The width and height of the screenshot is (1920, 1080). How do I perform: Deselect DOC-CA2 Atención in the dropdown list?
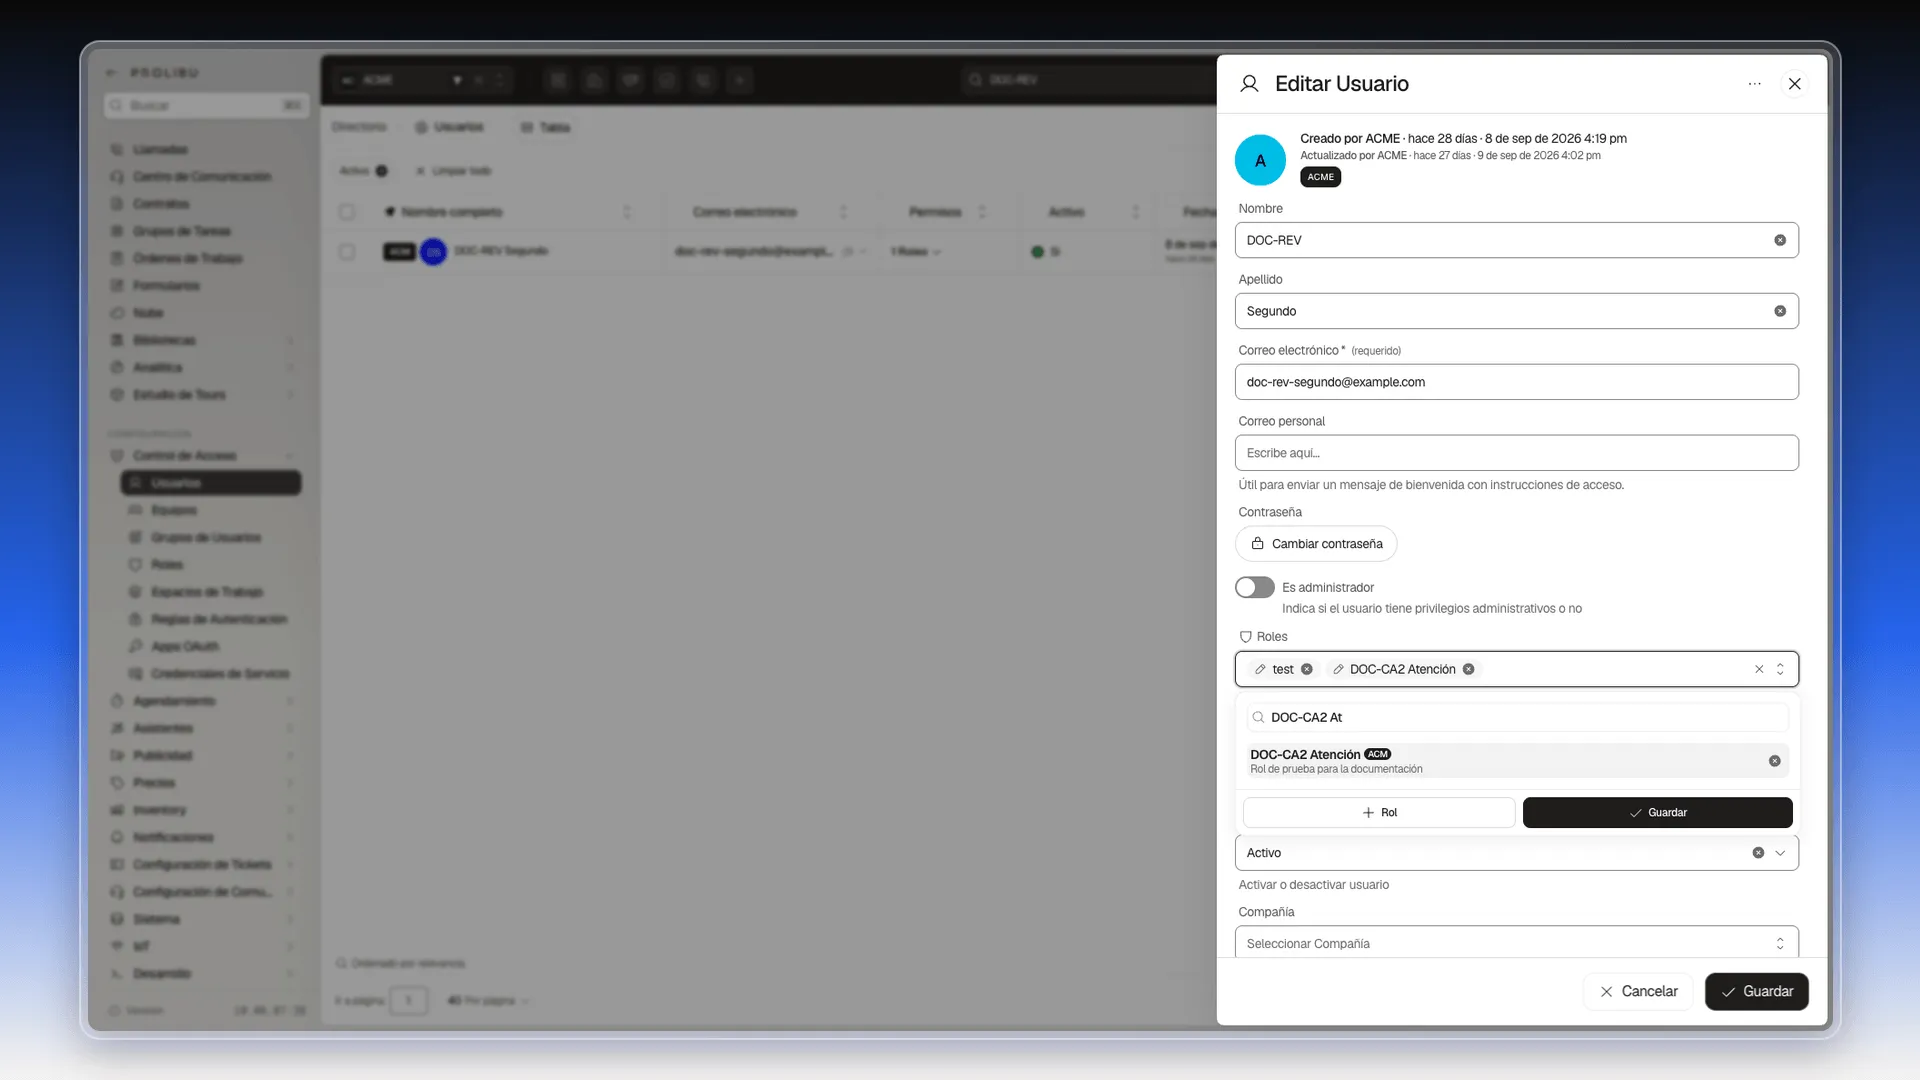tap(1775, 761)
